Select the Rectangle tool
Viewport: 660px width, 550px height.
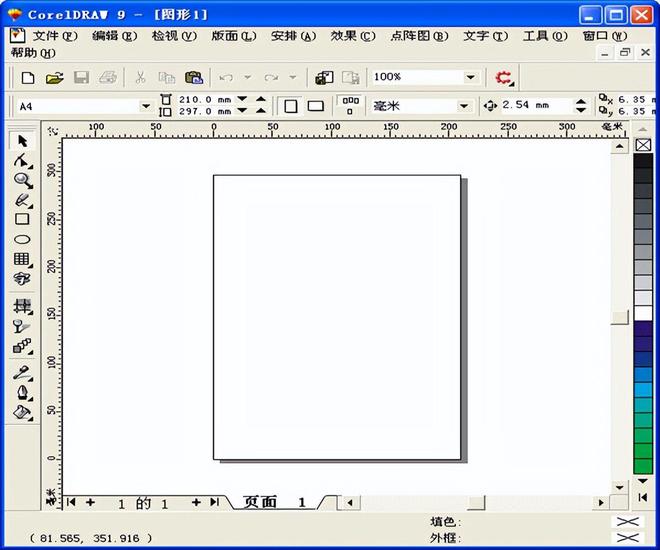coord(22,219)
